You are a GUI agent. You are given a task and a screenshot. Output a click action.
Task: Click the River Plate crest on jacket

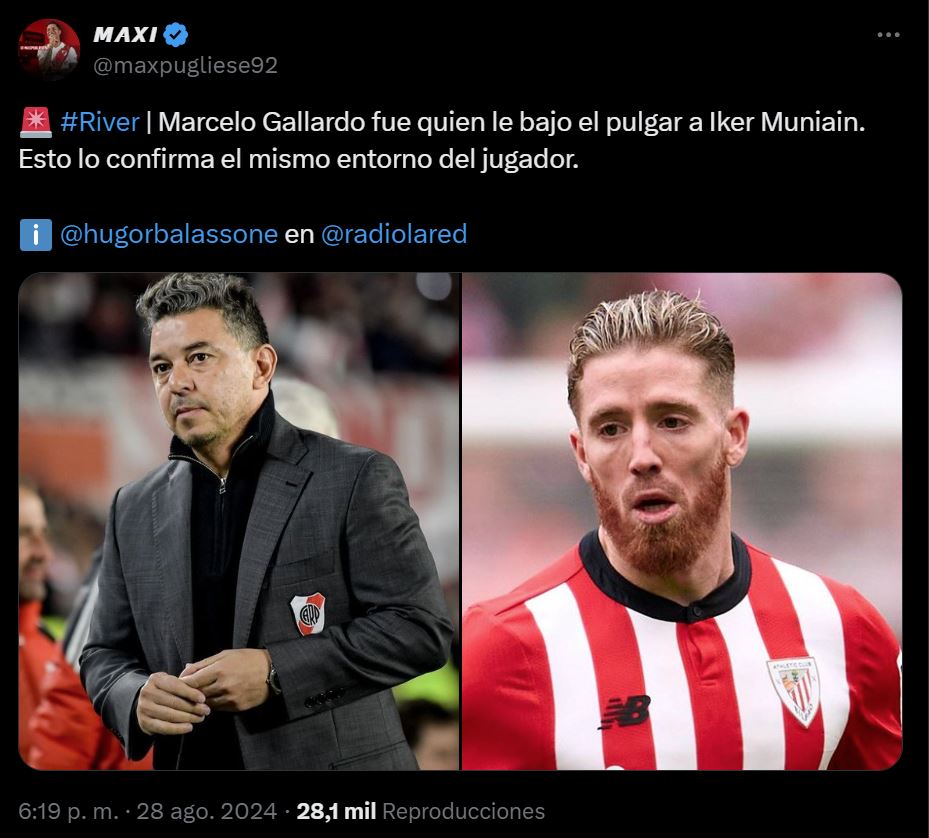[307, 613]
